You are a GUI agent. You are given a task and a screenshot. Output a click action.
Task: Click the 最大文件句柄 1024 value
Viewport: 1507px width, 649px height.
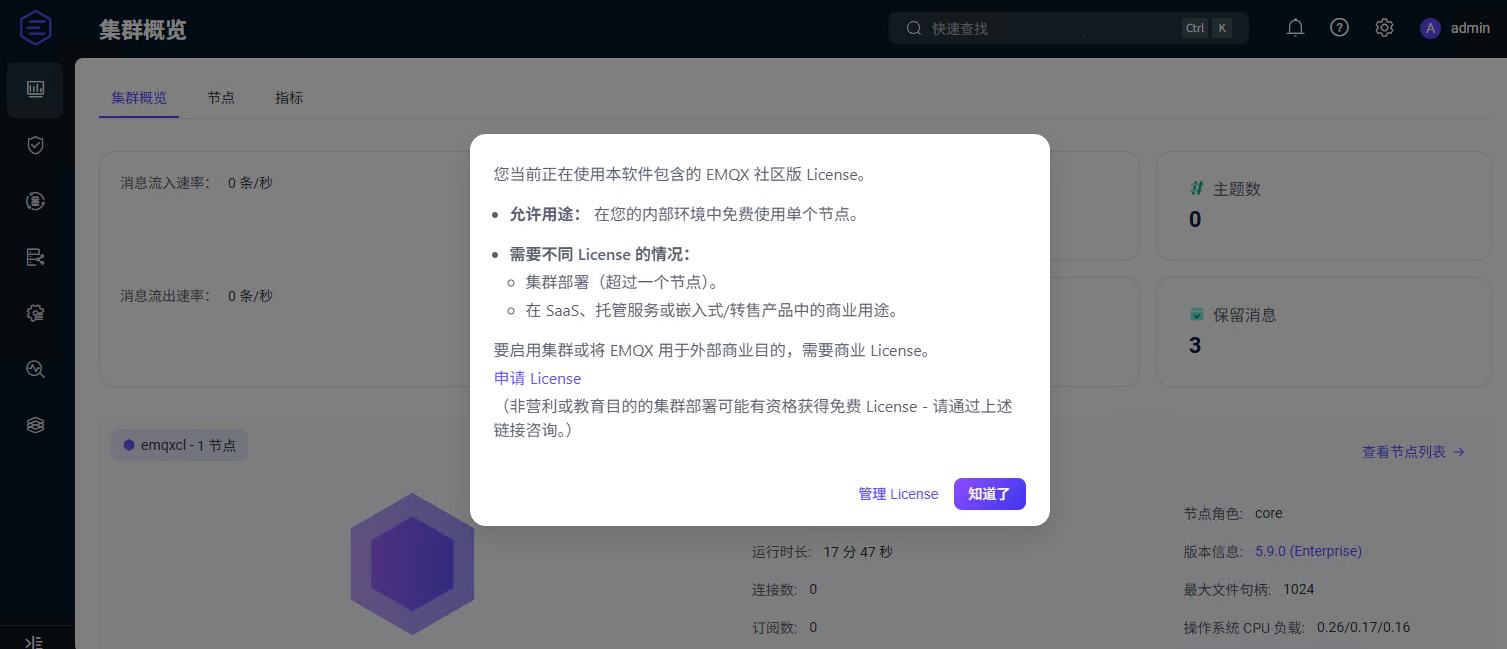tap(1298, 589)
